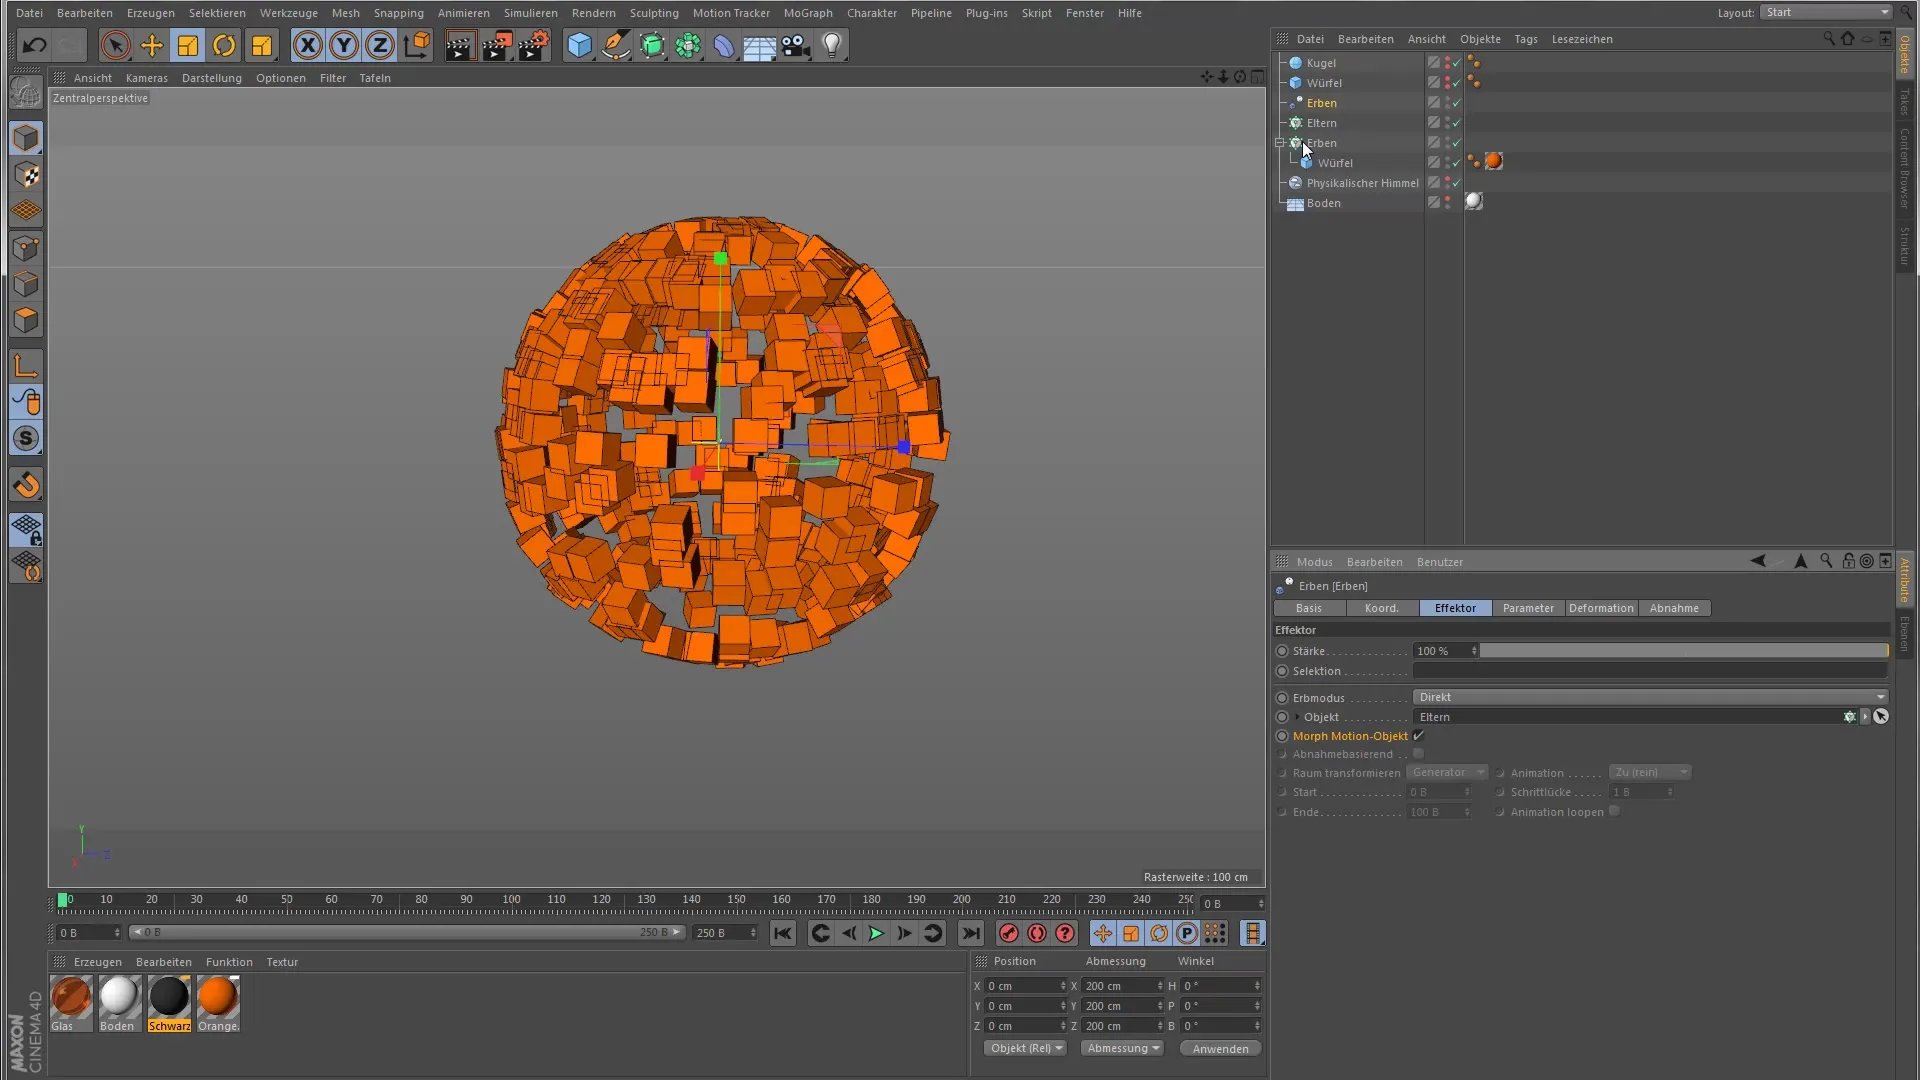Image resolution: width=1920 pixels, height=1080 pixels.
Task: Go to end of animation
Action: click(970, 933)
